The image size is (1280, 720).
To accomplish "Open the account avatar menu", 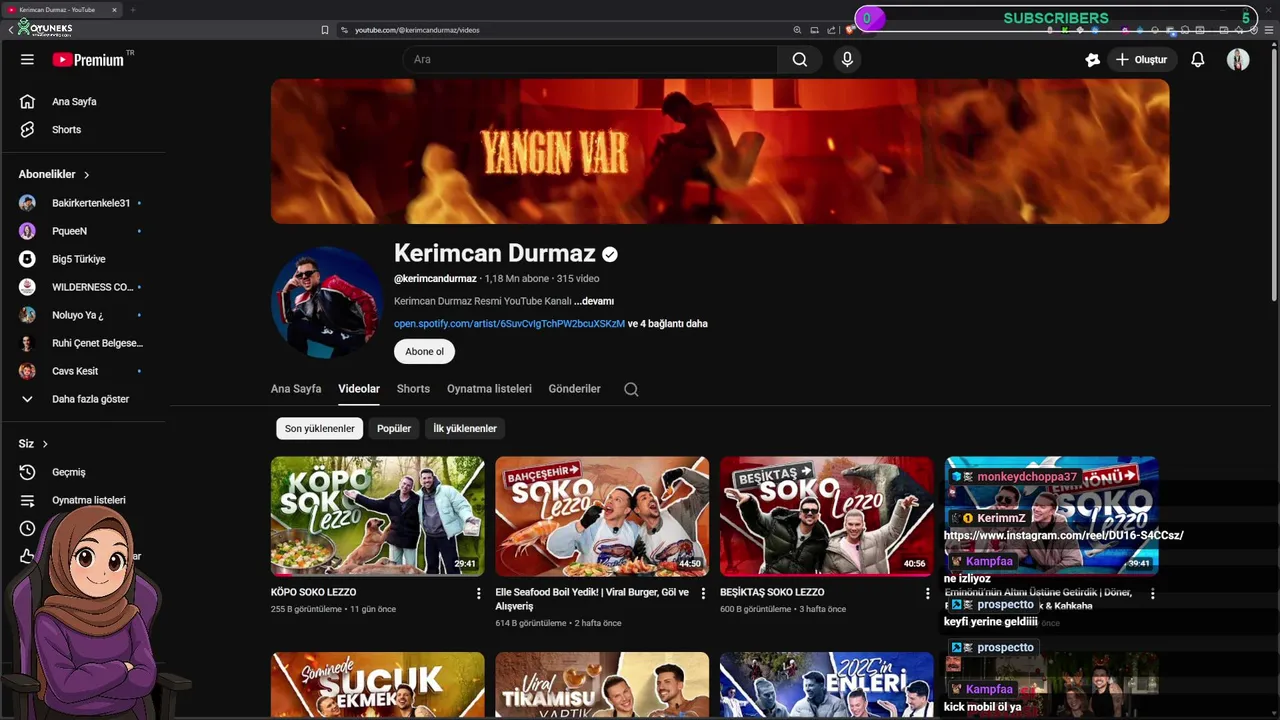I will click(x=1238, y=60).
